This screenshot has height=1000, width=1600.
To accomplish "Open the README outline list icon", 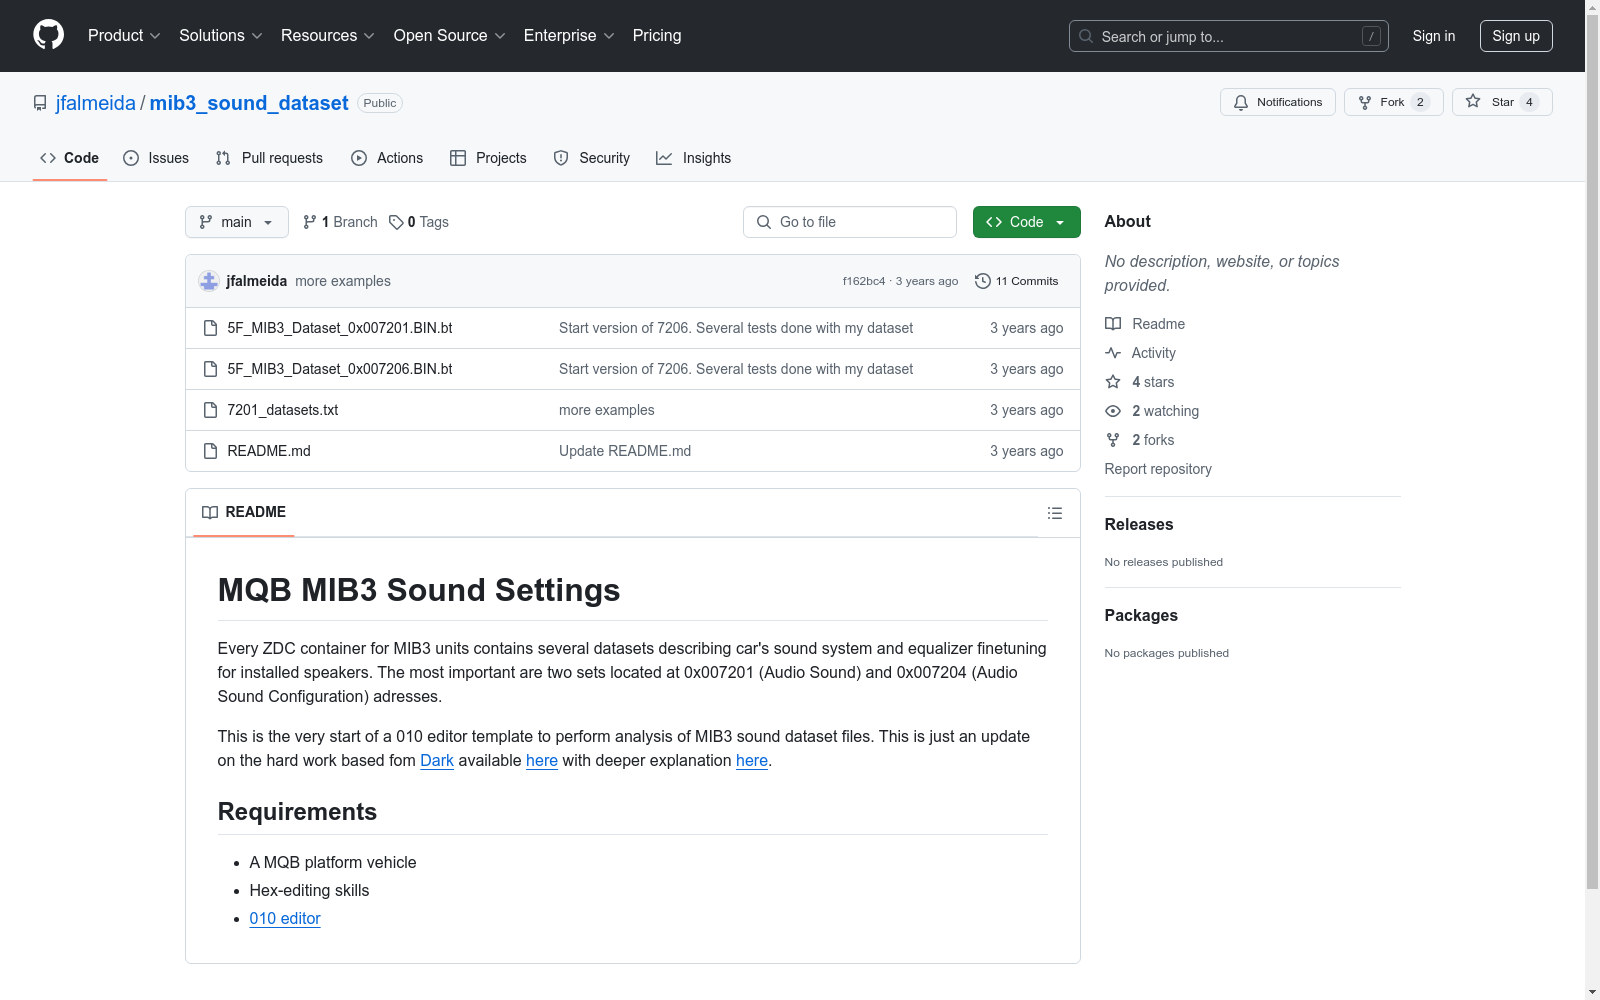I will pos(1055,513).
